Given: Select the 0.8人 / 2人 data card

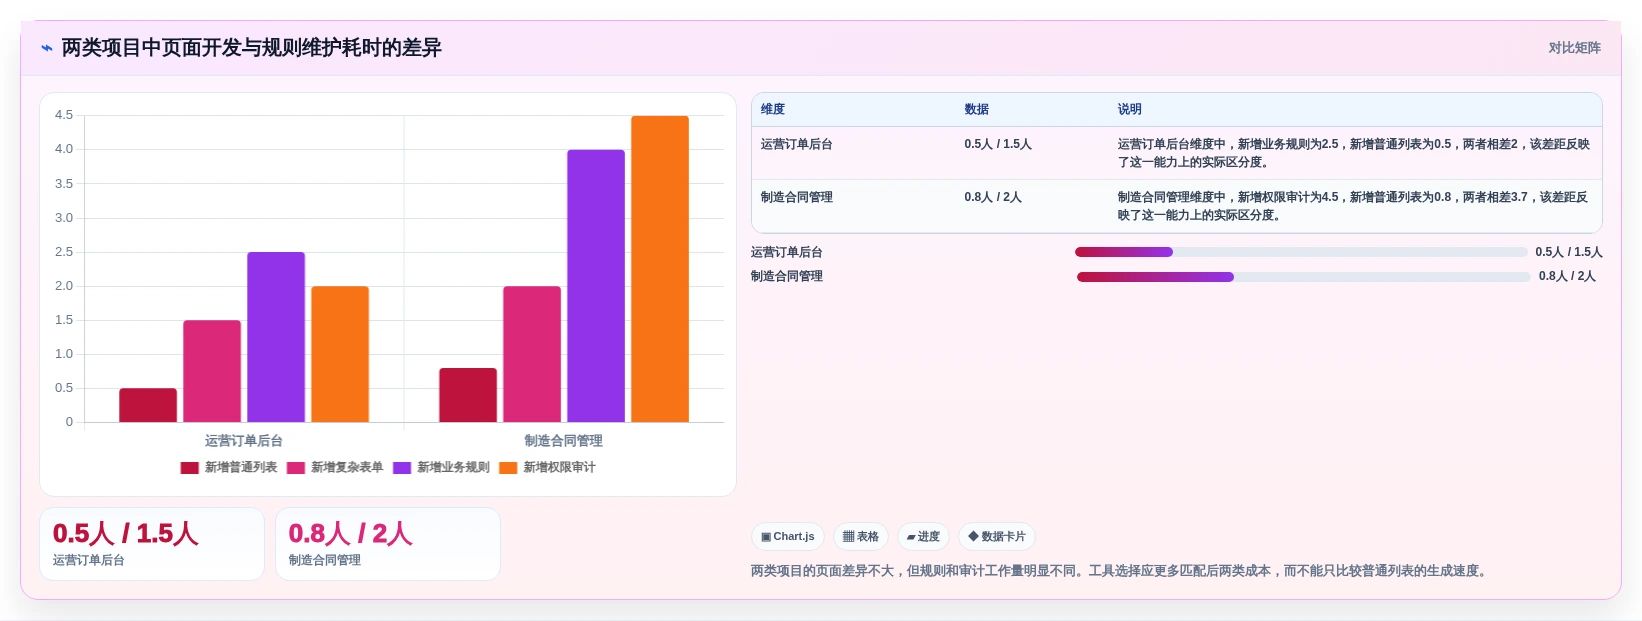Looking at the screenshot, I should (388, 544).
